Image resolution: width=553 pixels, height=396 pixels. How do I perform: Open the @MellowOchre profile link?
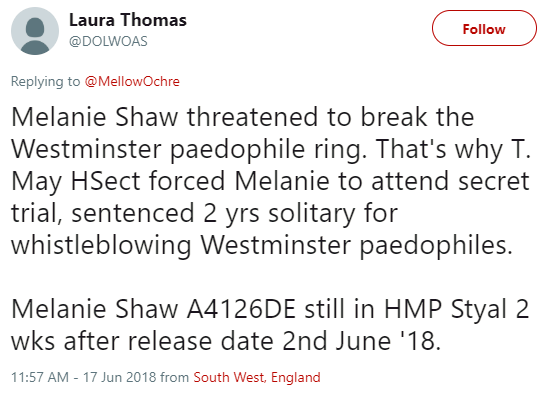(x=132, y=81)
